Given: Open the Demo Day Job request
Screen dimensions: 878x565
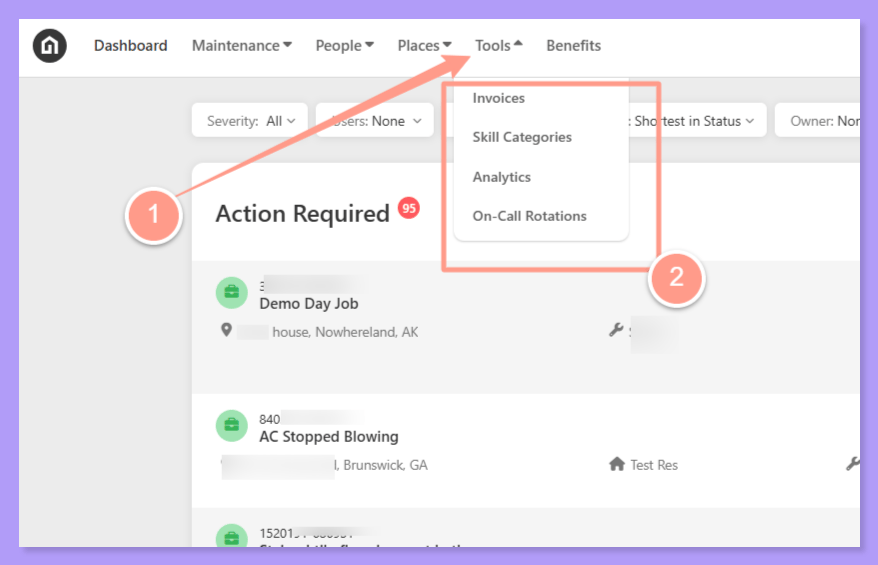Looking at the screenshot, I should [x=309, y=304].
